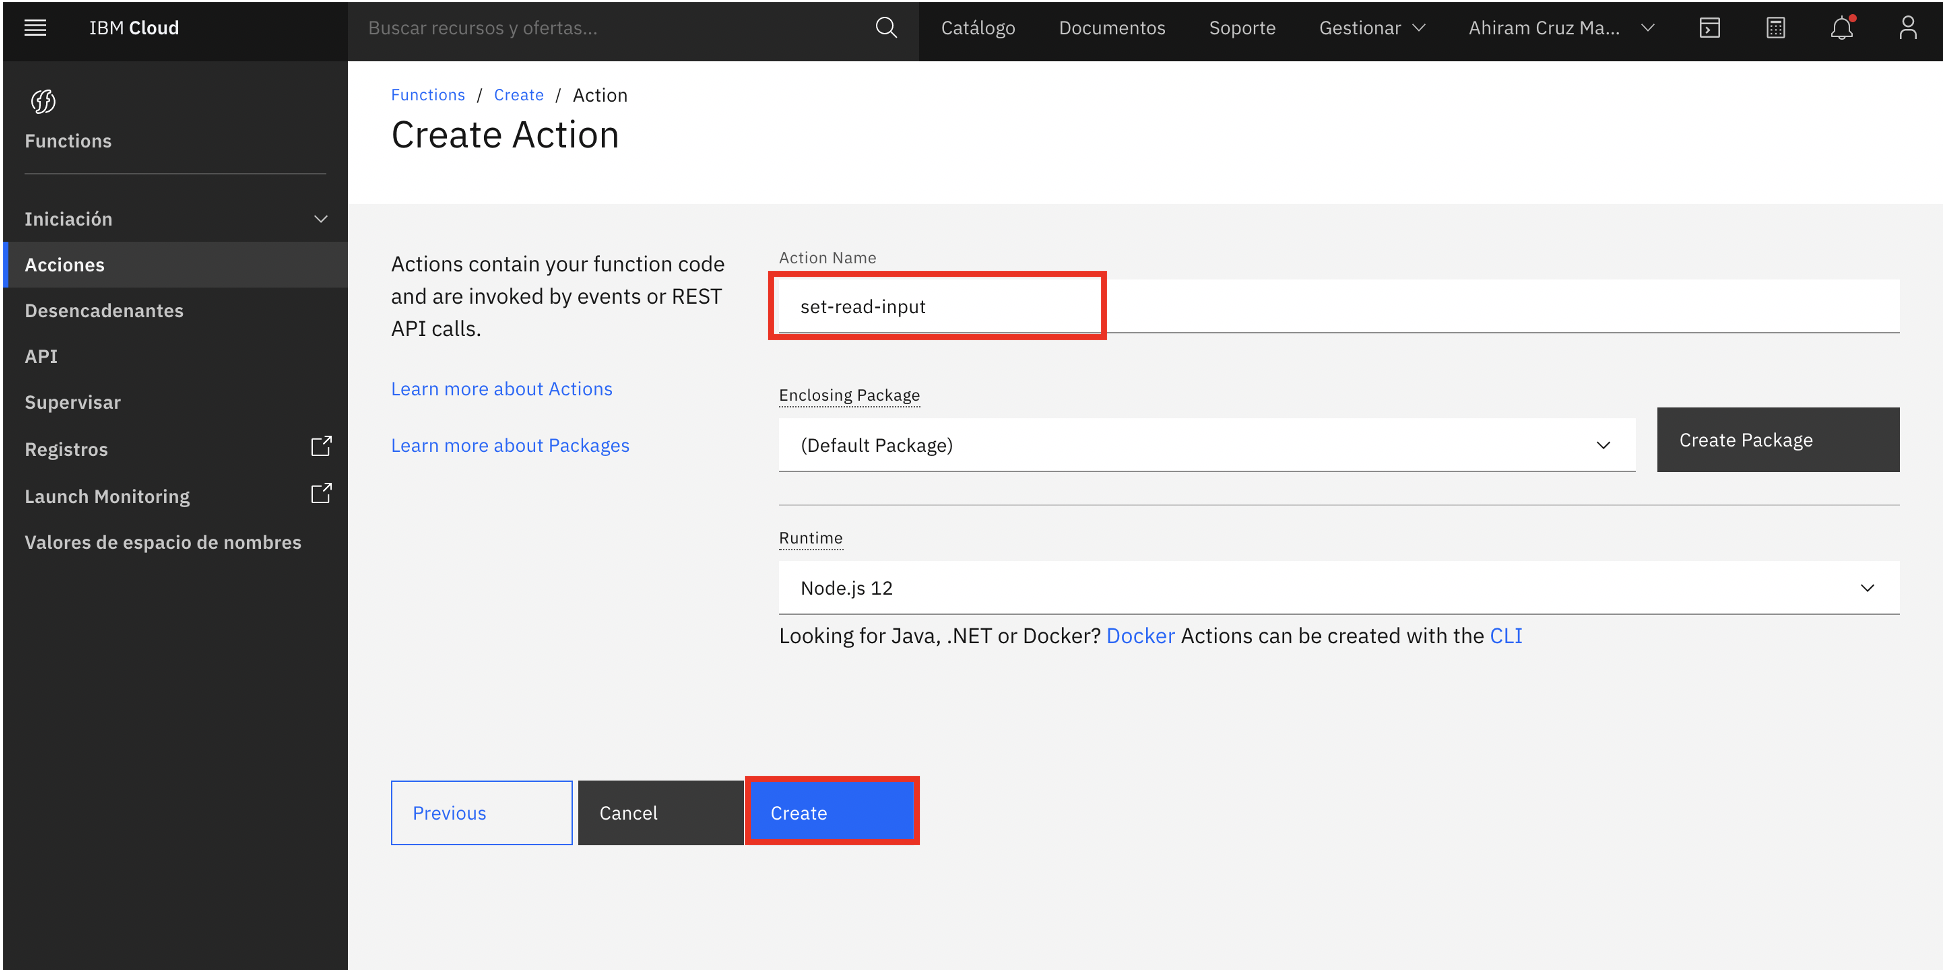Follow the CLI link

[1506, 636]
